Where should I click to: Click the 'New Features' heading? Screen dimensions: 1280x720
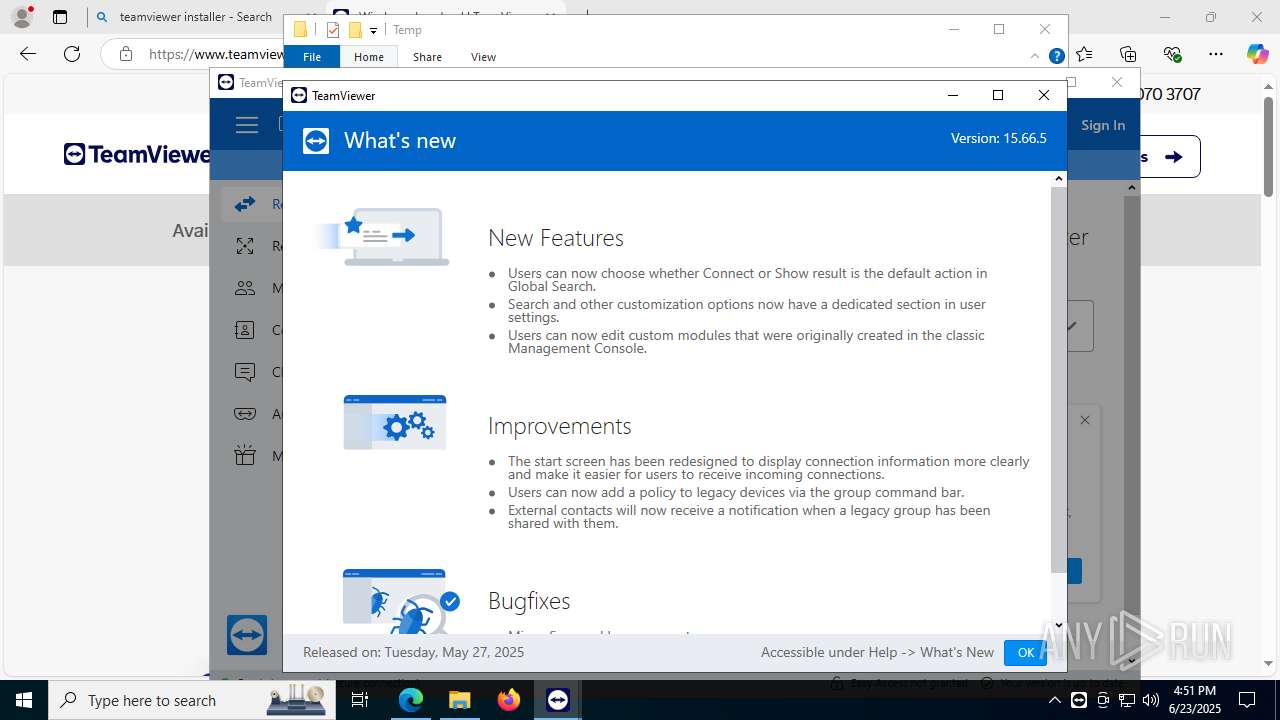pyautogui.click(x=556, y=238)
